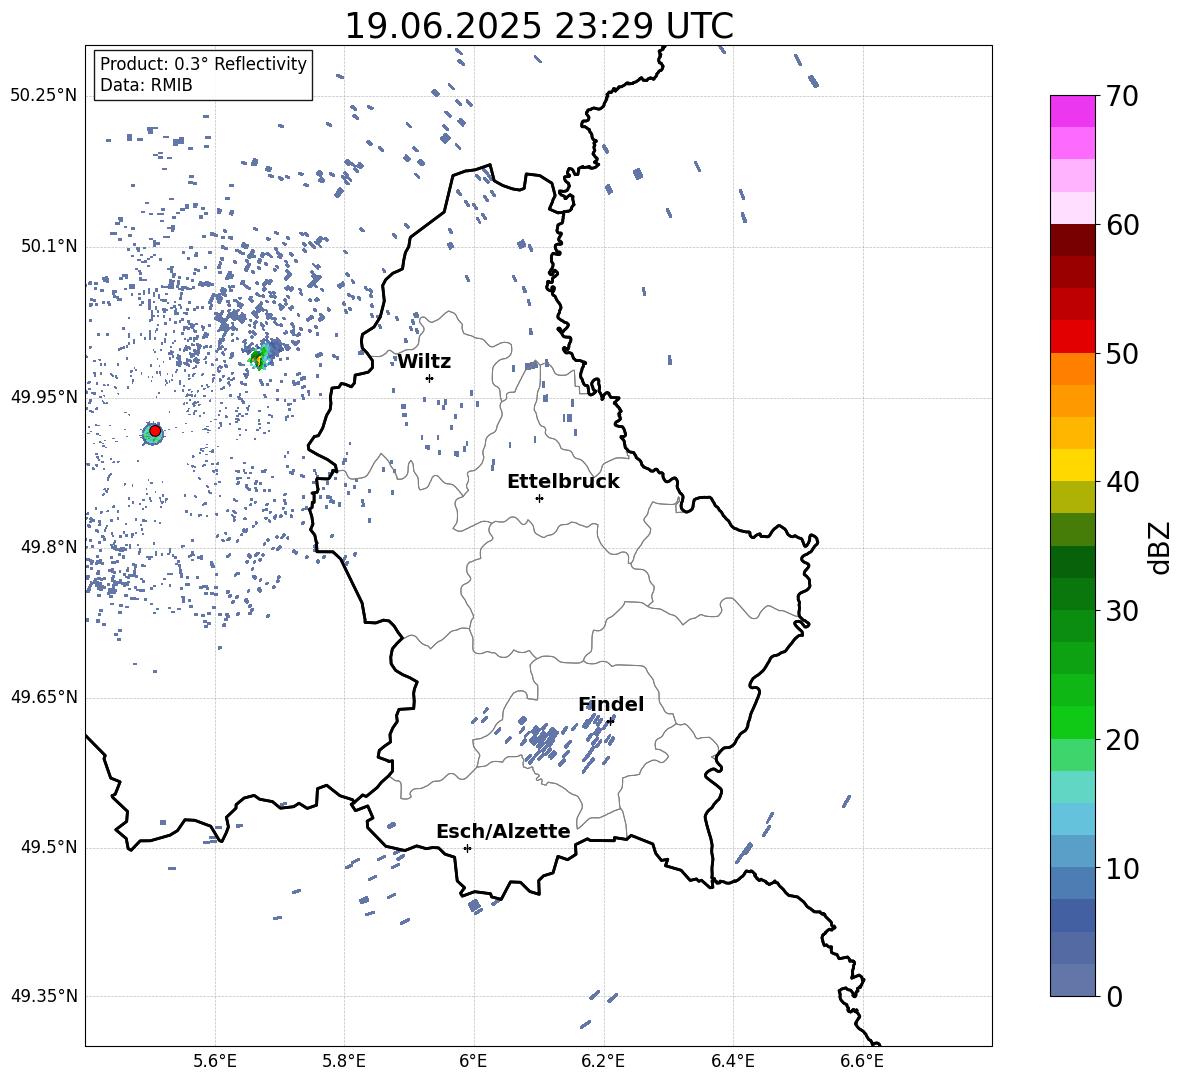Click the 49.65°N latitude tick label
The height and width of the screenshot is (1081, 1184).
[45, 697]
